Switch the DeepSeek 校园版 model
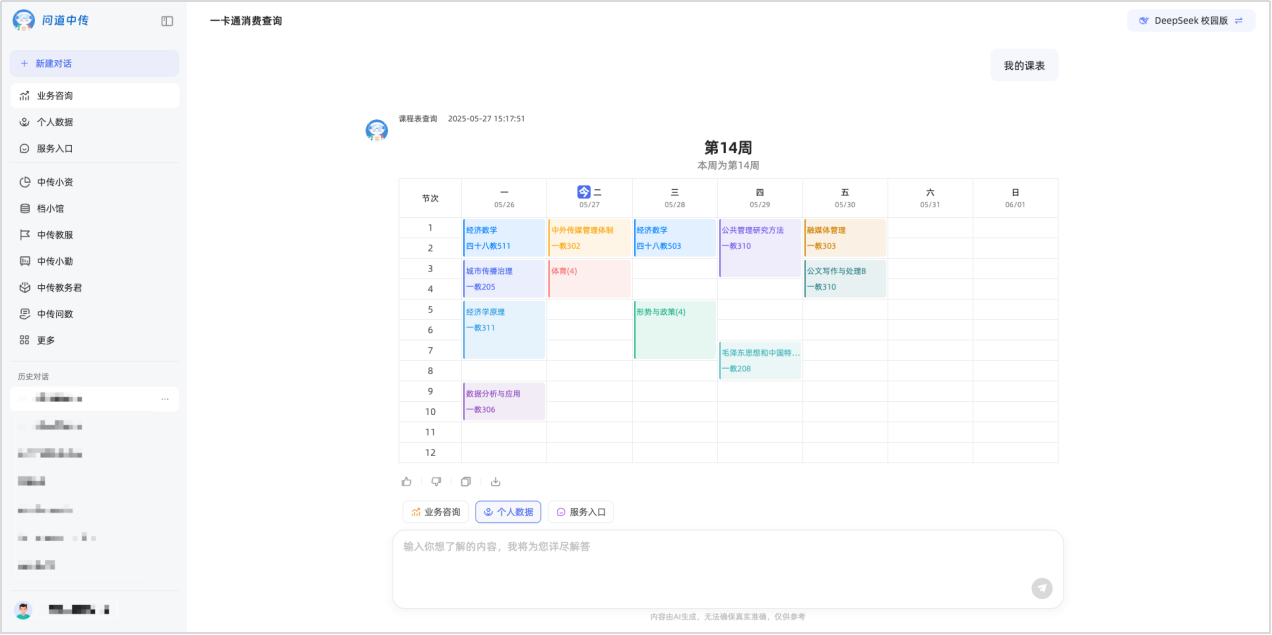1272x635 pixels. click(x=1190, y=21)
